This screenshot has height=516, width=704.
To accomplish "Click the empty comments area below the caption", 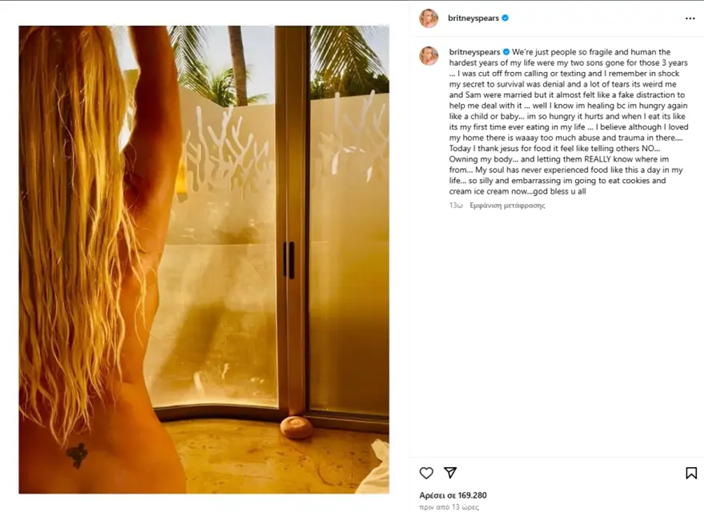I will [x=557, y=332].
